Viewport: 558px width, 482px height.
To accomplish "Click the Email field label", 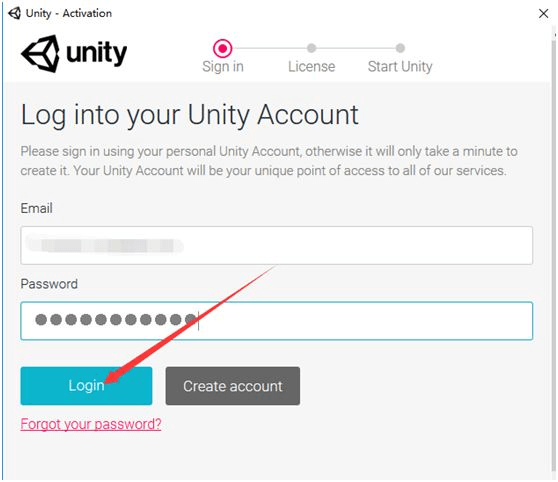I will coord(36,208).
